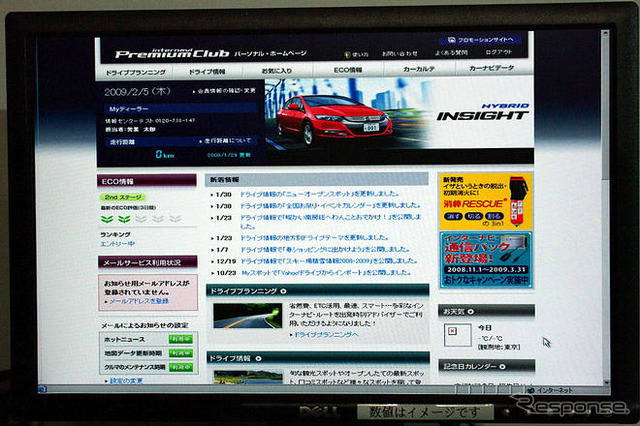Open the エントリー中 ranking link

(x=118, y=244)
